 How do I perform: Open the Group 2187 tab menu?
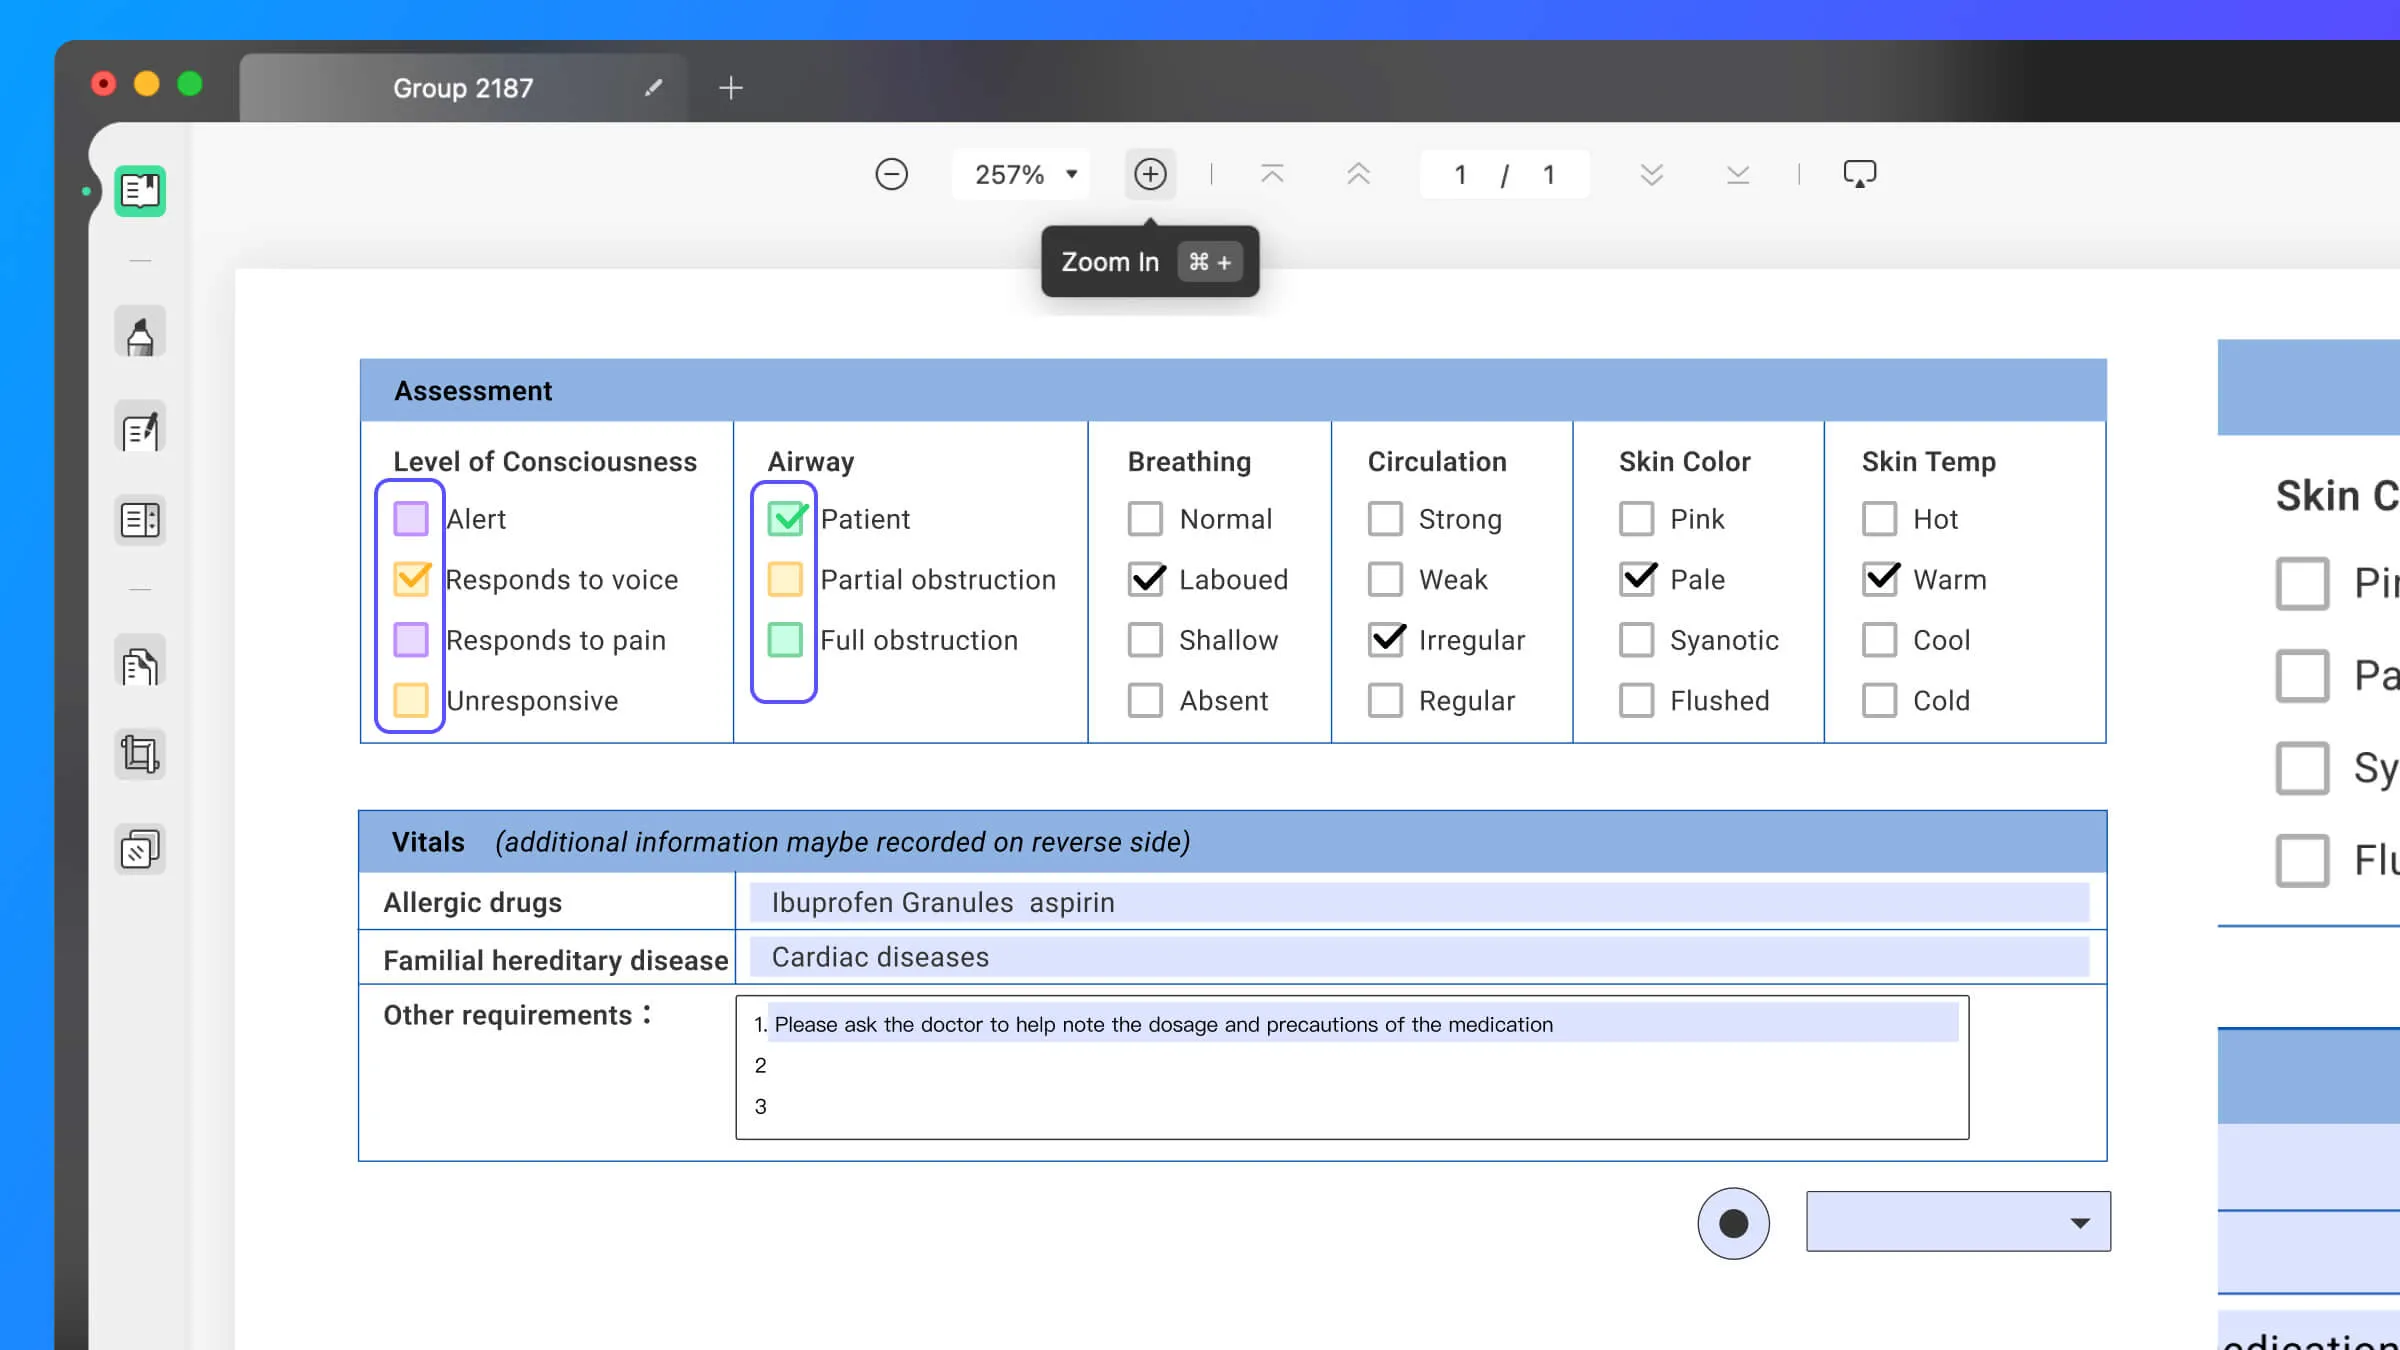[462, 87]
